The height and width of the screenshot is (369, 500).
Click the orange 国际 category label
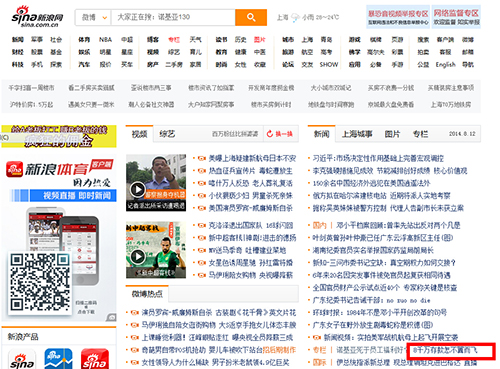click(x=319, y=362)
